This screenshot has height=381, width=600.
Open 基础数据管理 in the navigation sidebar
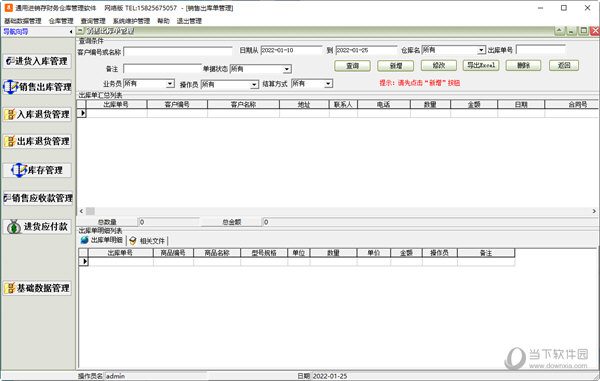(x=38, y=288)
